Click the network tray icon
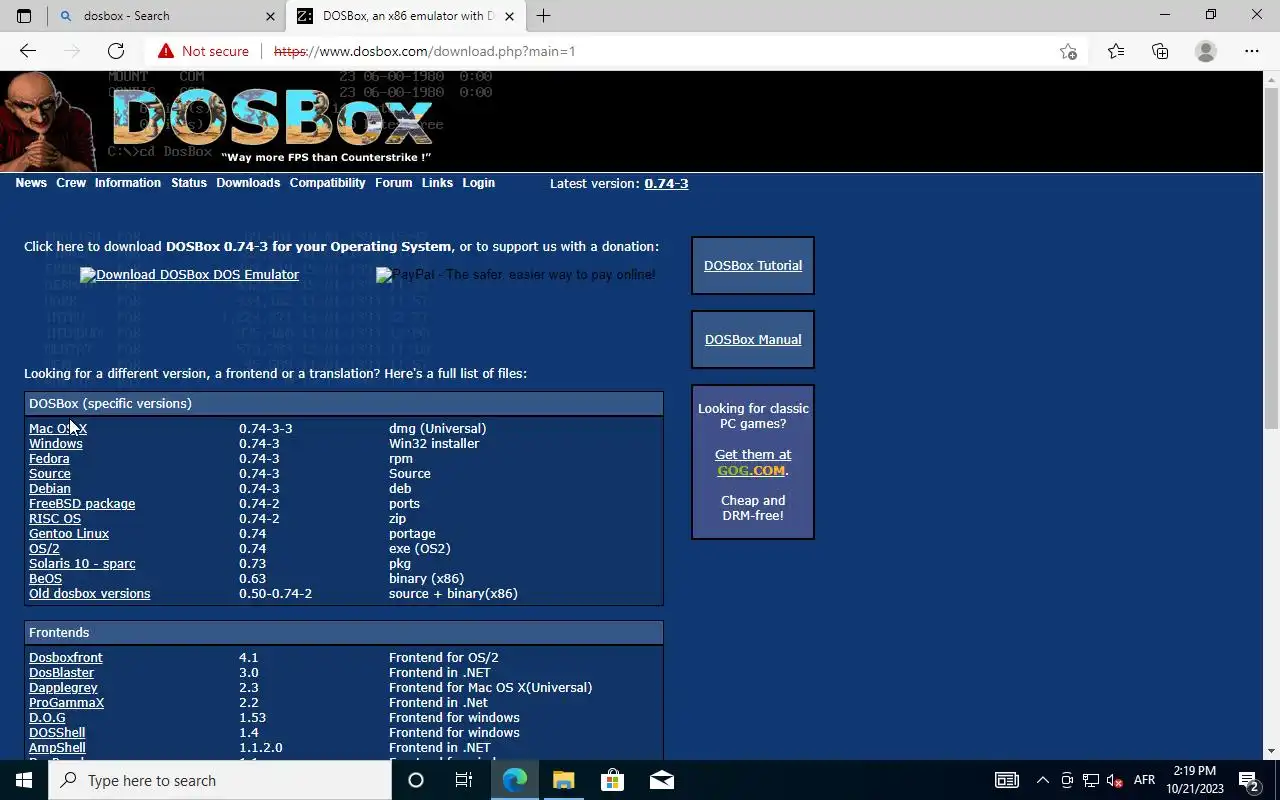The width and height of the screenshot is (1280, 800). point(1090,780)
